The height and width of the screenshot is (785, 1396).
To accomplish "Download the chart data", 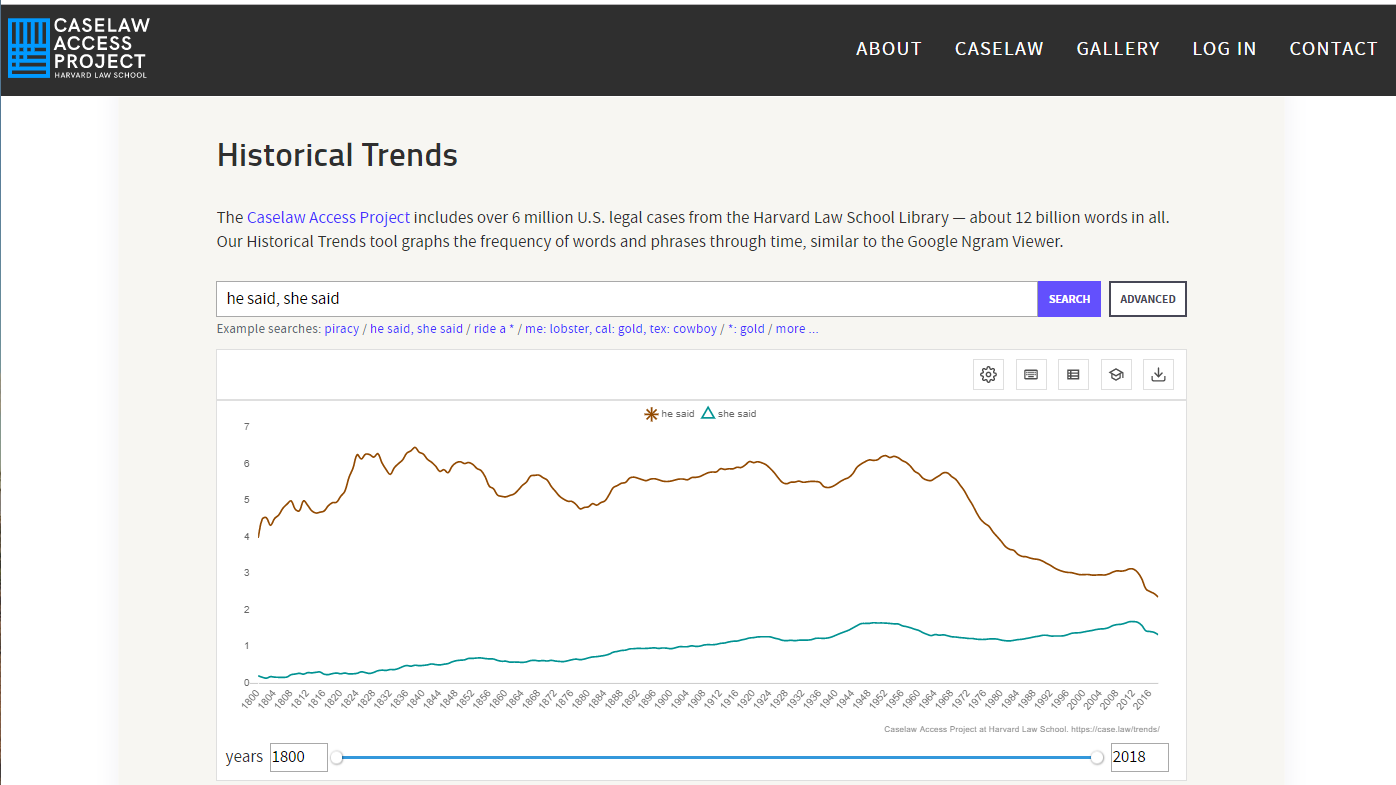I will tap(1158, 373).
